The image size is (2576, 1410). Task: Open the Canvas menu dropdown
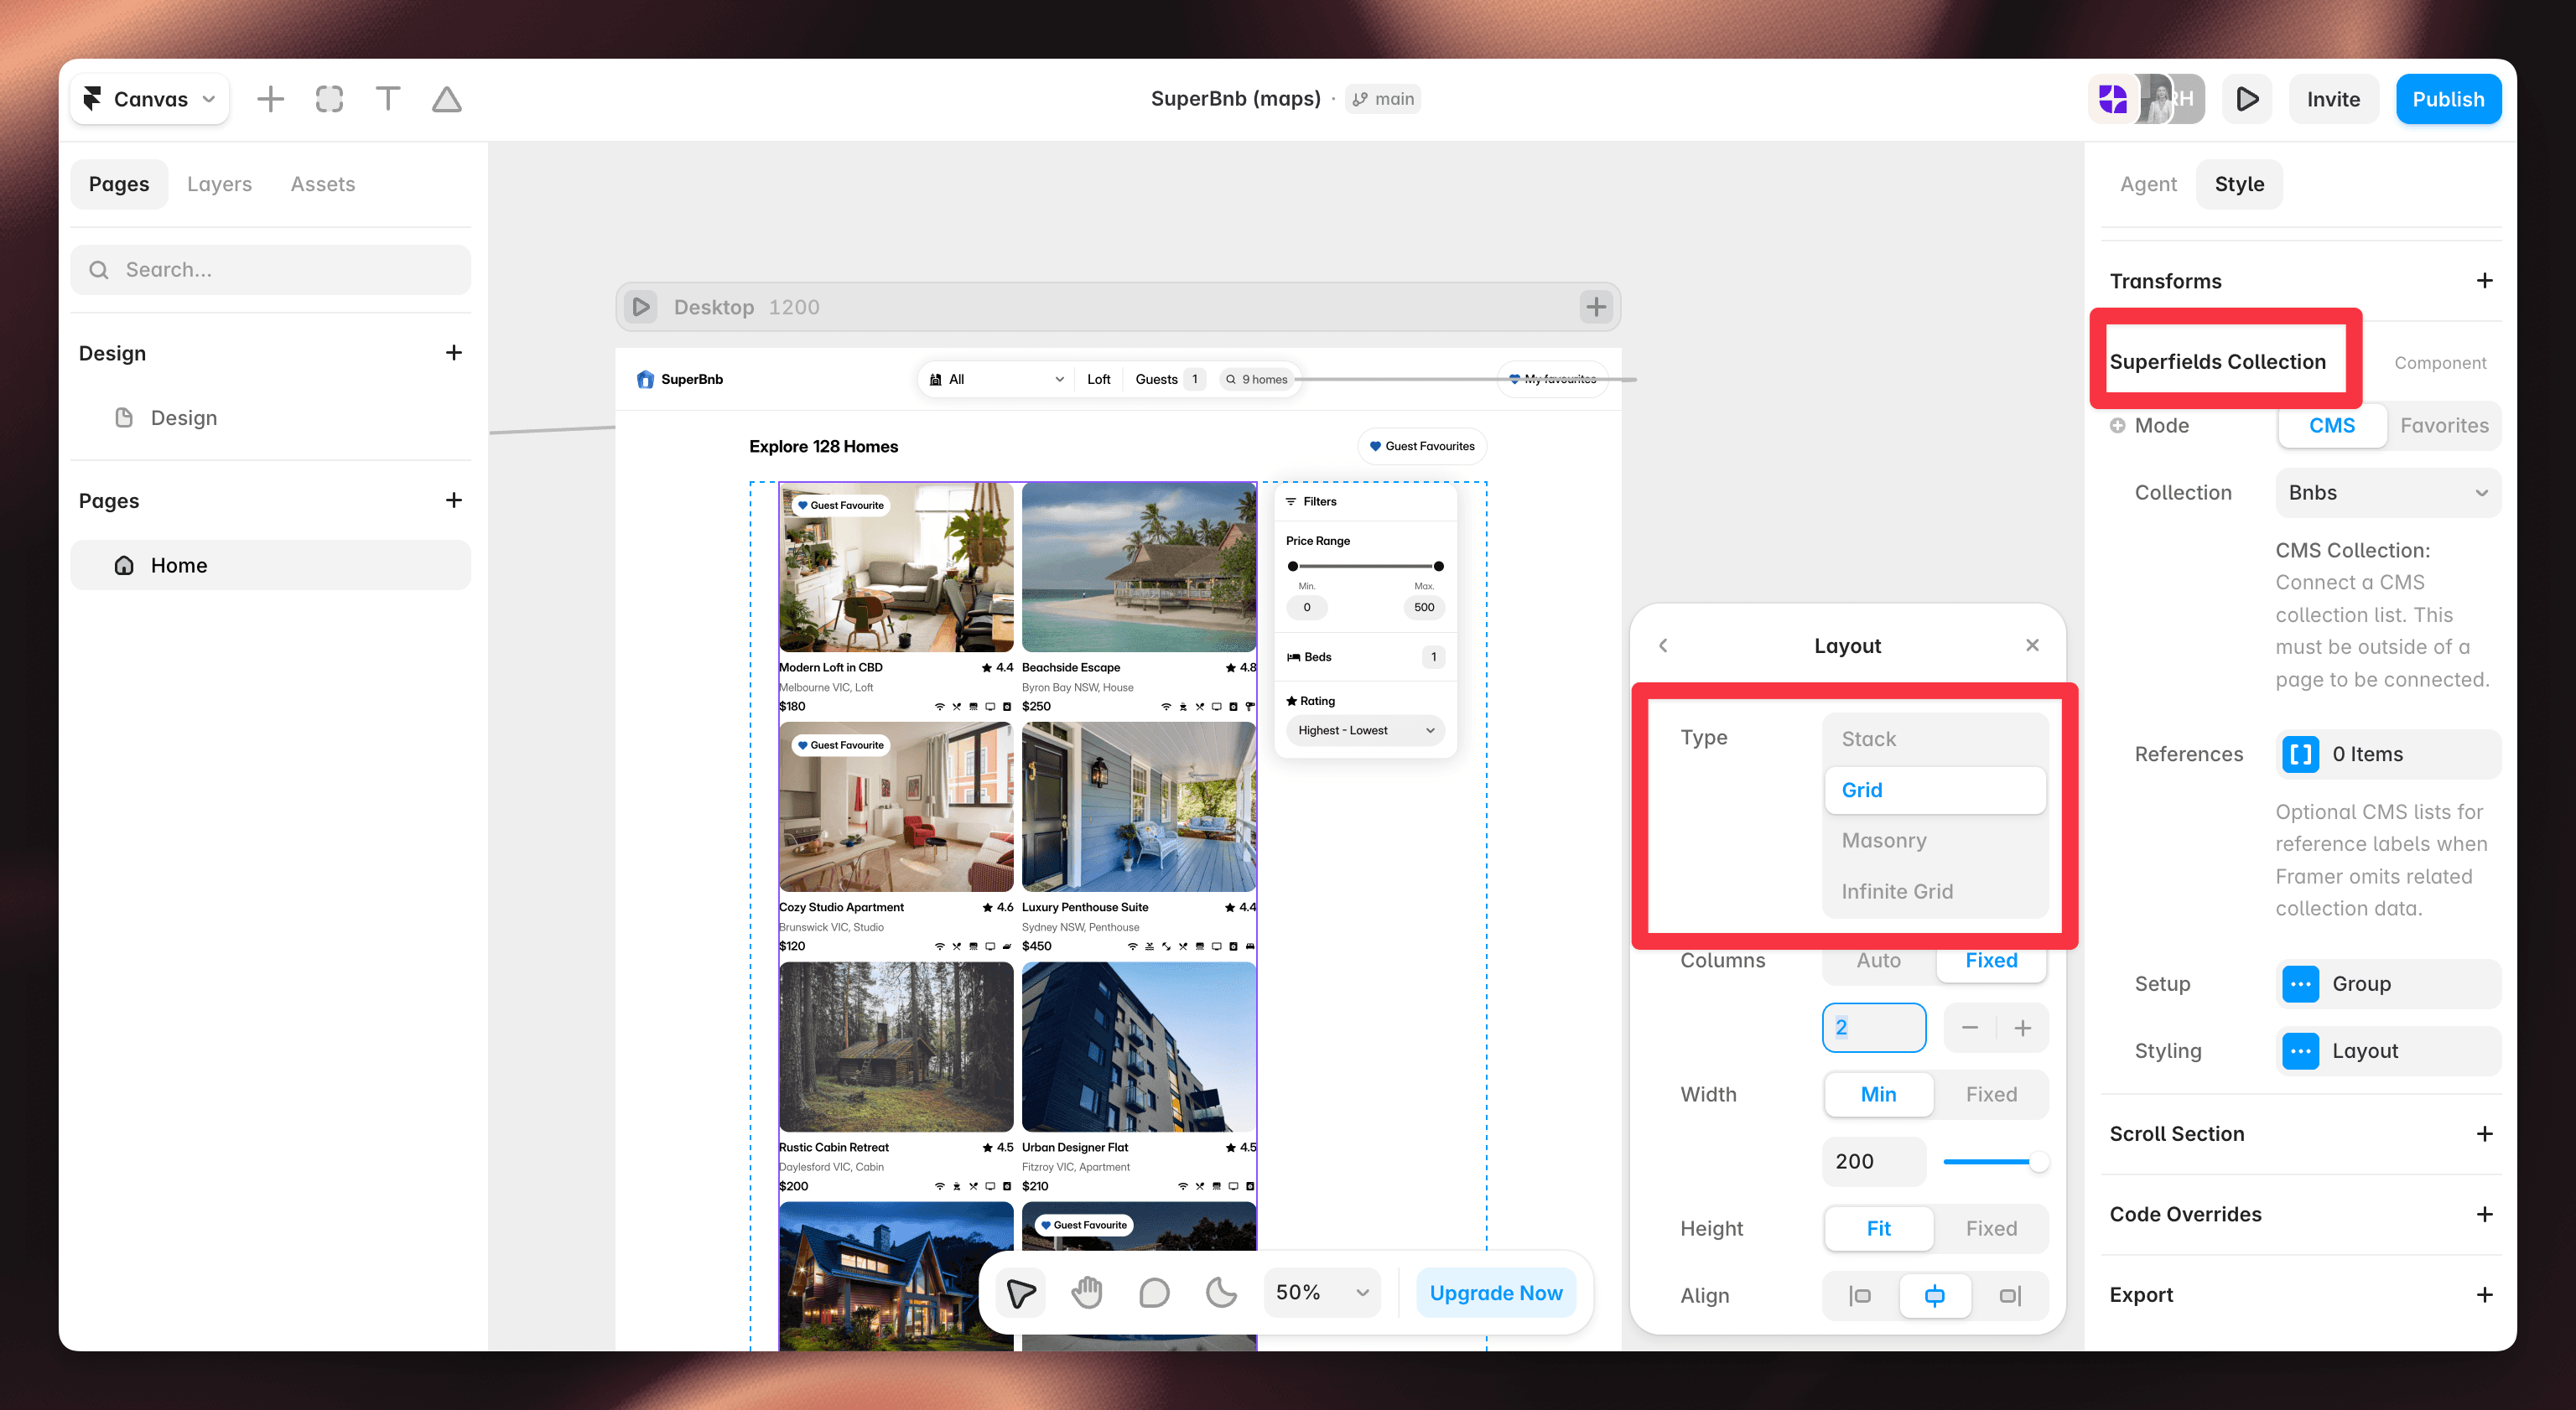pyautogui.click(x=150, y=99)
